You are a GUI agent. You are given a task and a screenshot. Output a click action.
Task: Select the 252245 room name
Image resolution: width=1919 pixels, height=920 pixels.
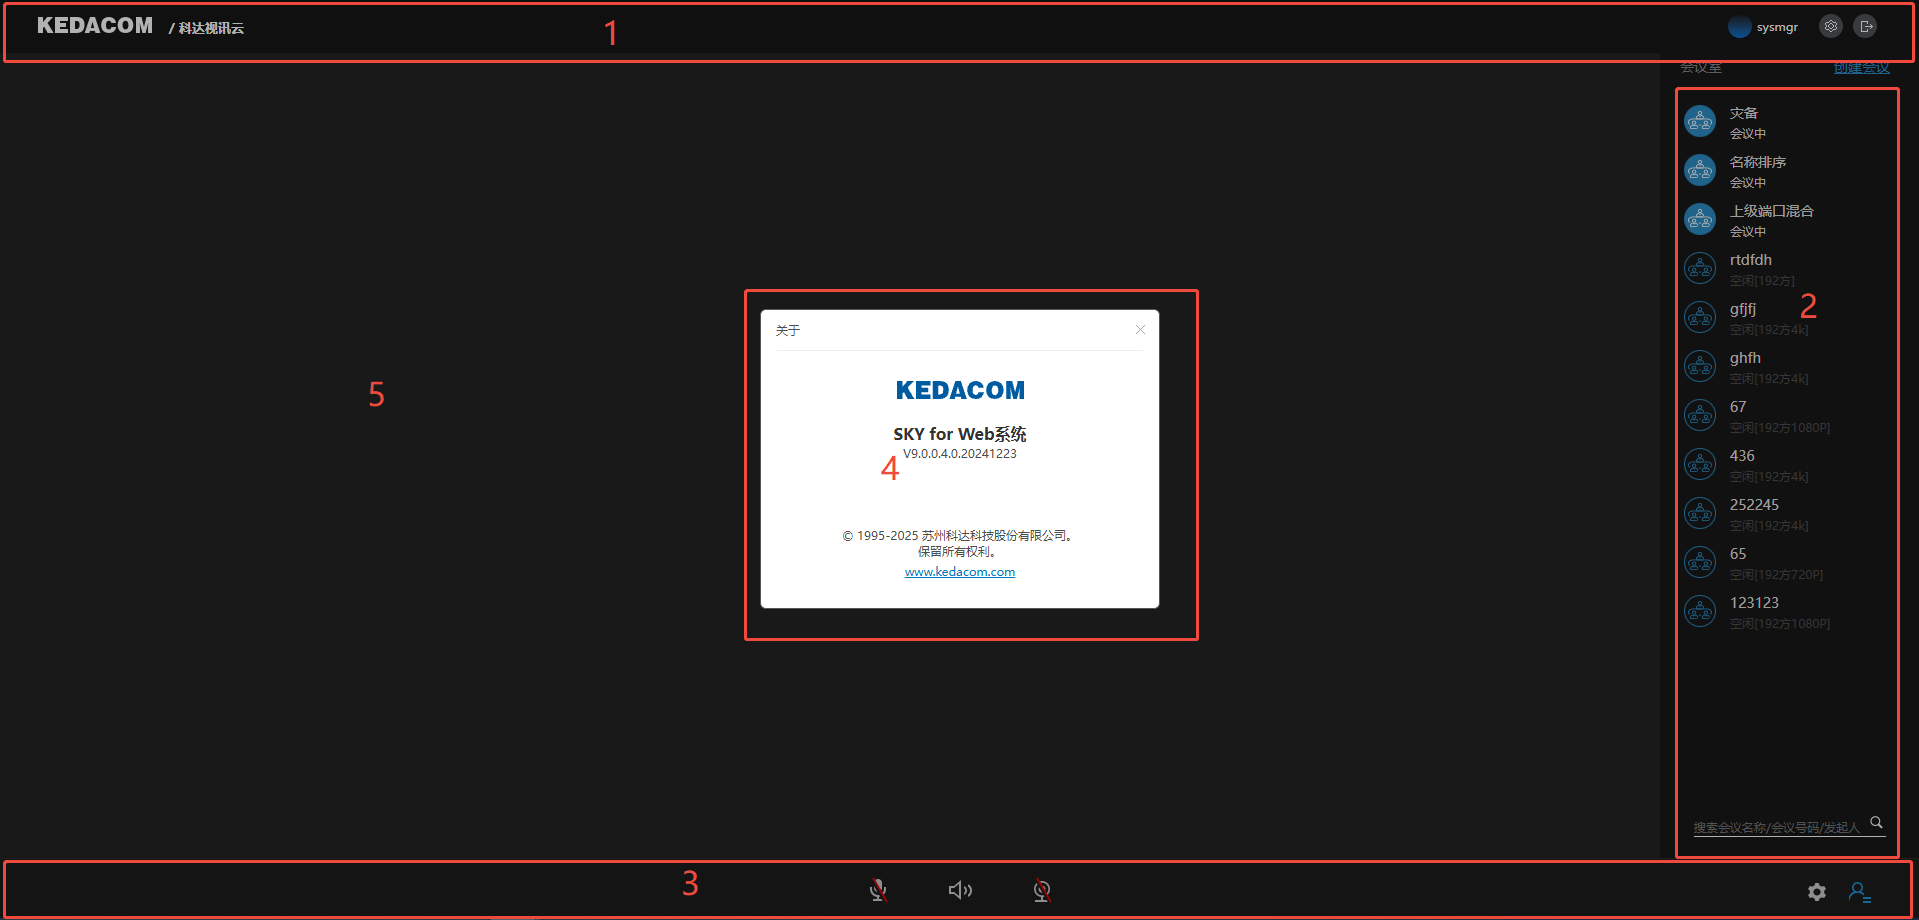click(x=1755, y=505)
